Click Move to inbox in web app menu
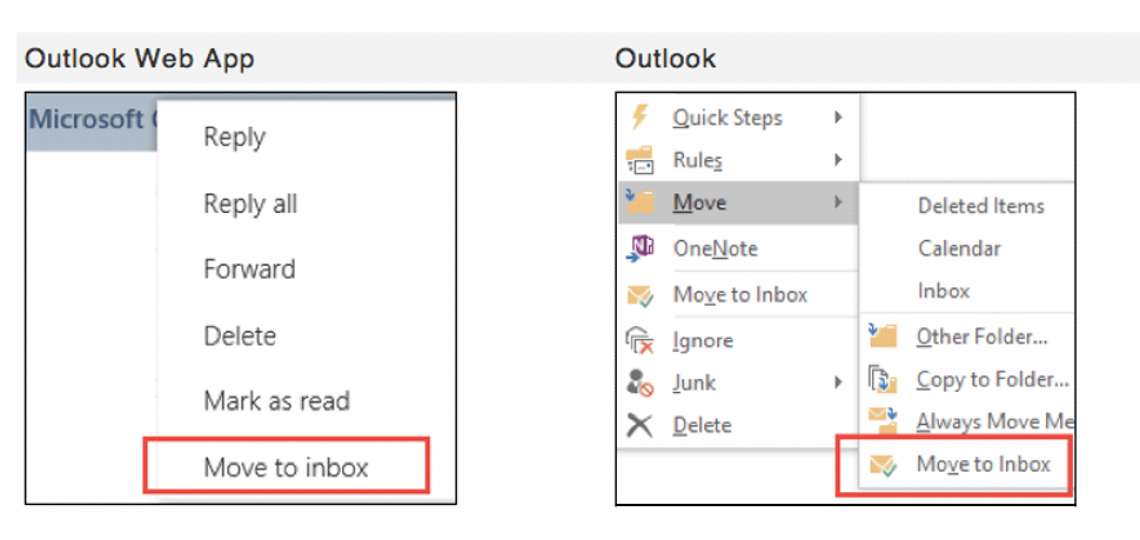 coord(286,467)
